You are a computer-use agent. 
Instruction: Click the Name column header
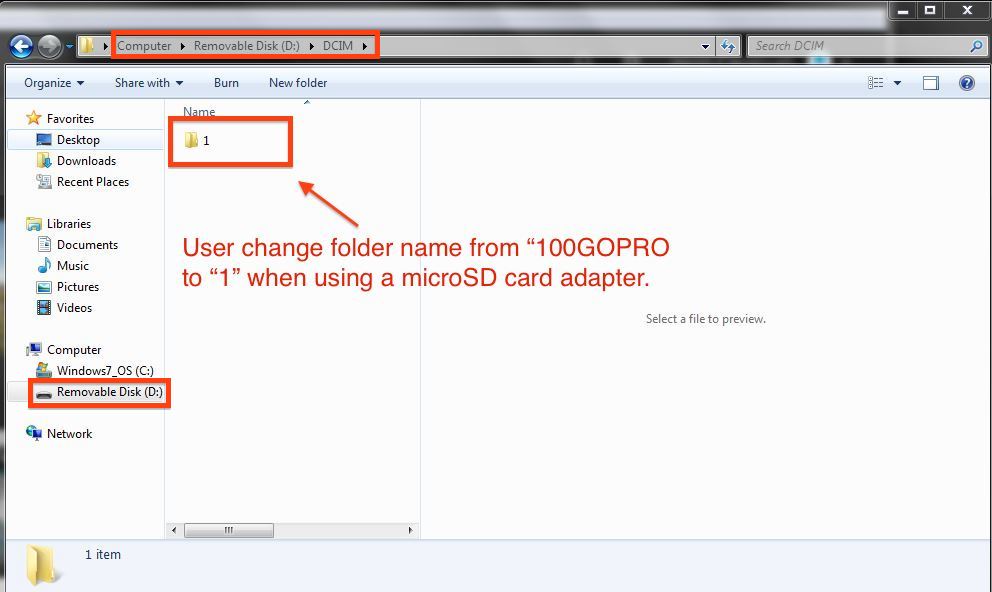tap(199, 112)
